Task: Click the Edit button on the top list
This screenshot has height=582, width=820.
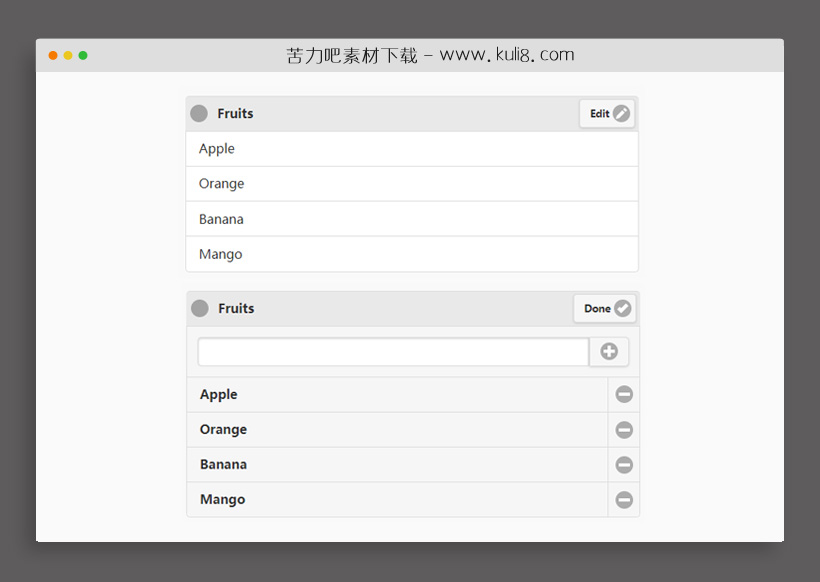Action: (x=607, y=113)
